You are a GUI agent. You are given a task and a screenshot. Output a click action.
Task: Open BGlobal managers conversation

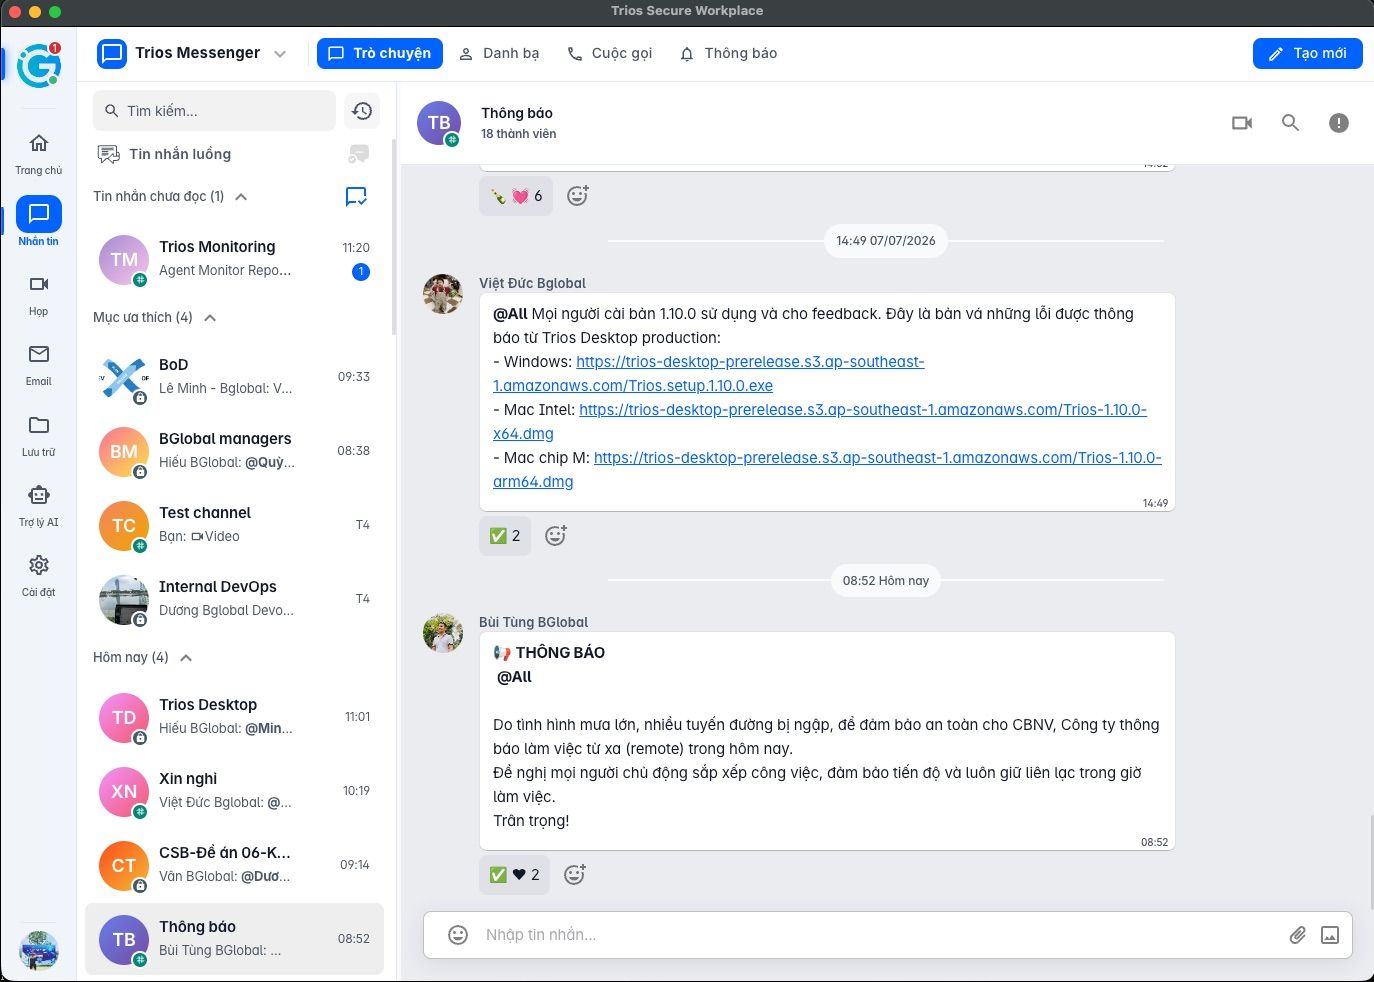point(234,451)
